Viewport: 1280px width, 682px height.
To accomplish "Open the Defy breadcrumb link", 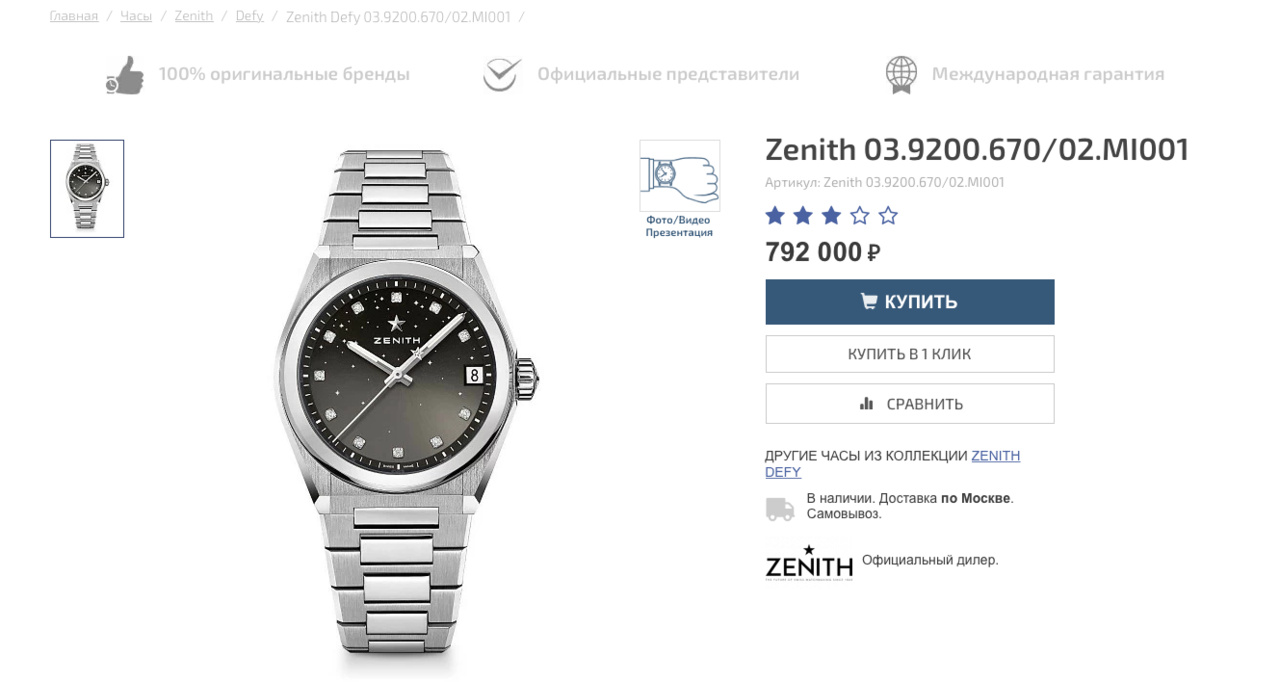I will tap(249, 16).
